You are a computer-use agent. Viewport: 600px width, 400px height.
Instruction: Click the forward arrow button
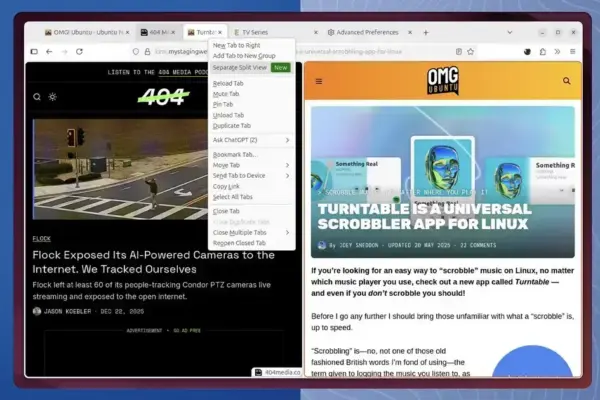(64, 51)
